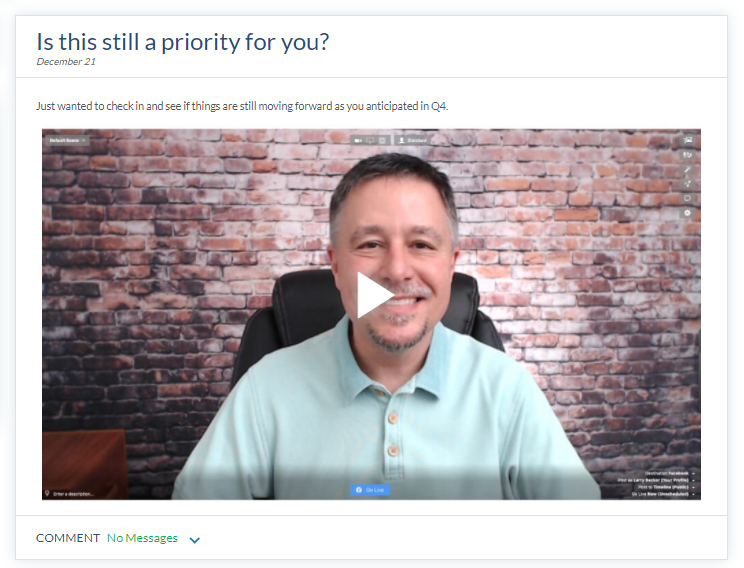Play the video message
This screenshot has width=744, height=568.
point(375,295)
